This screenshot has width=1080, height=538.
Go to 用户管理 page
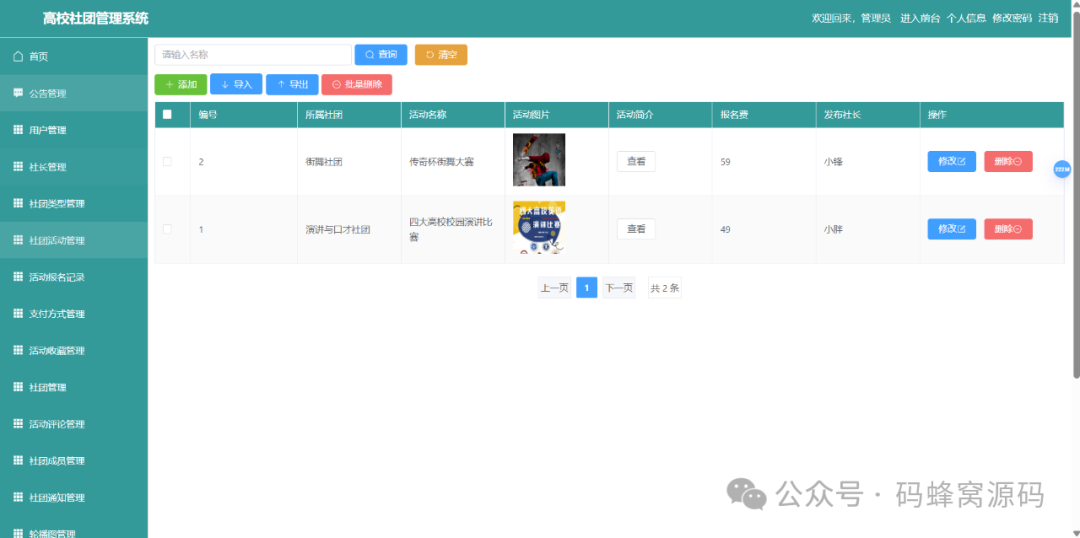[74, 130]
